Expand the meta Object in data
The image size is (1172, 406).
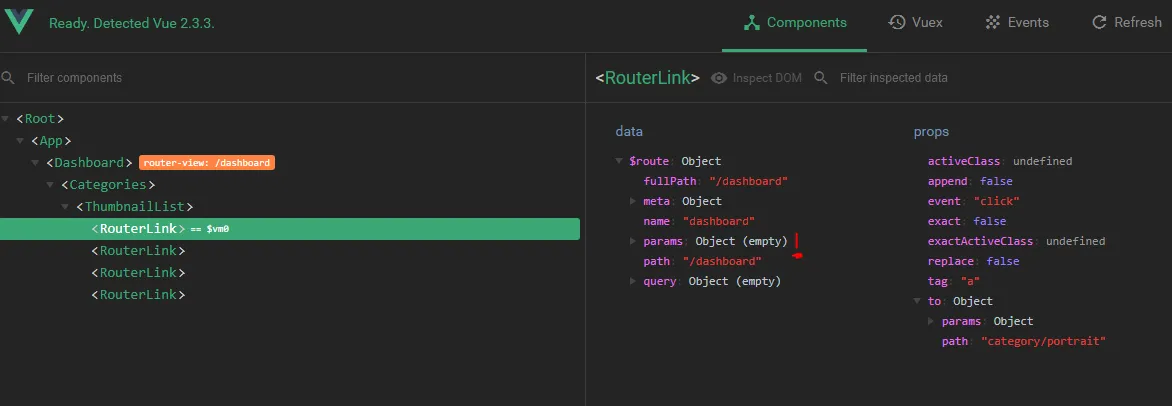633,201
